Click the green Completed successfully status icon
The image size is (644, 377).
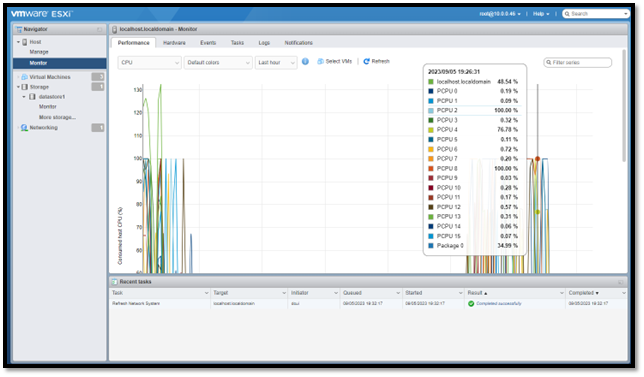click(x=471, y=304)
